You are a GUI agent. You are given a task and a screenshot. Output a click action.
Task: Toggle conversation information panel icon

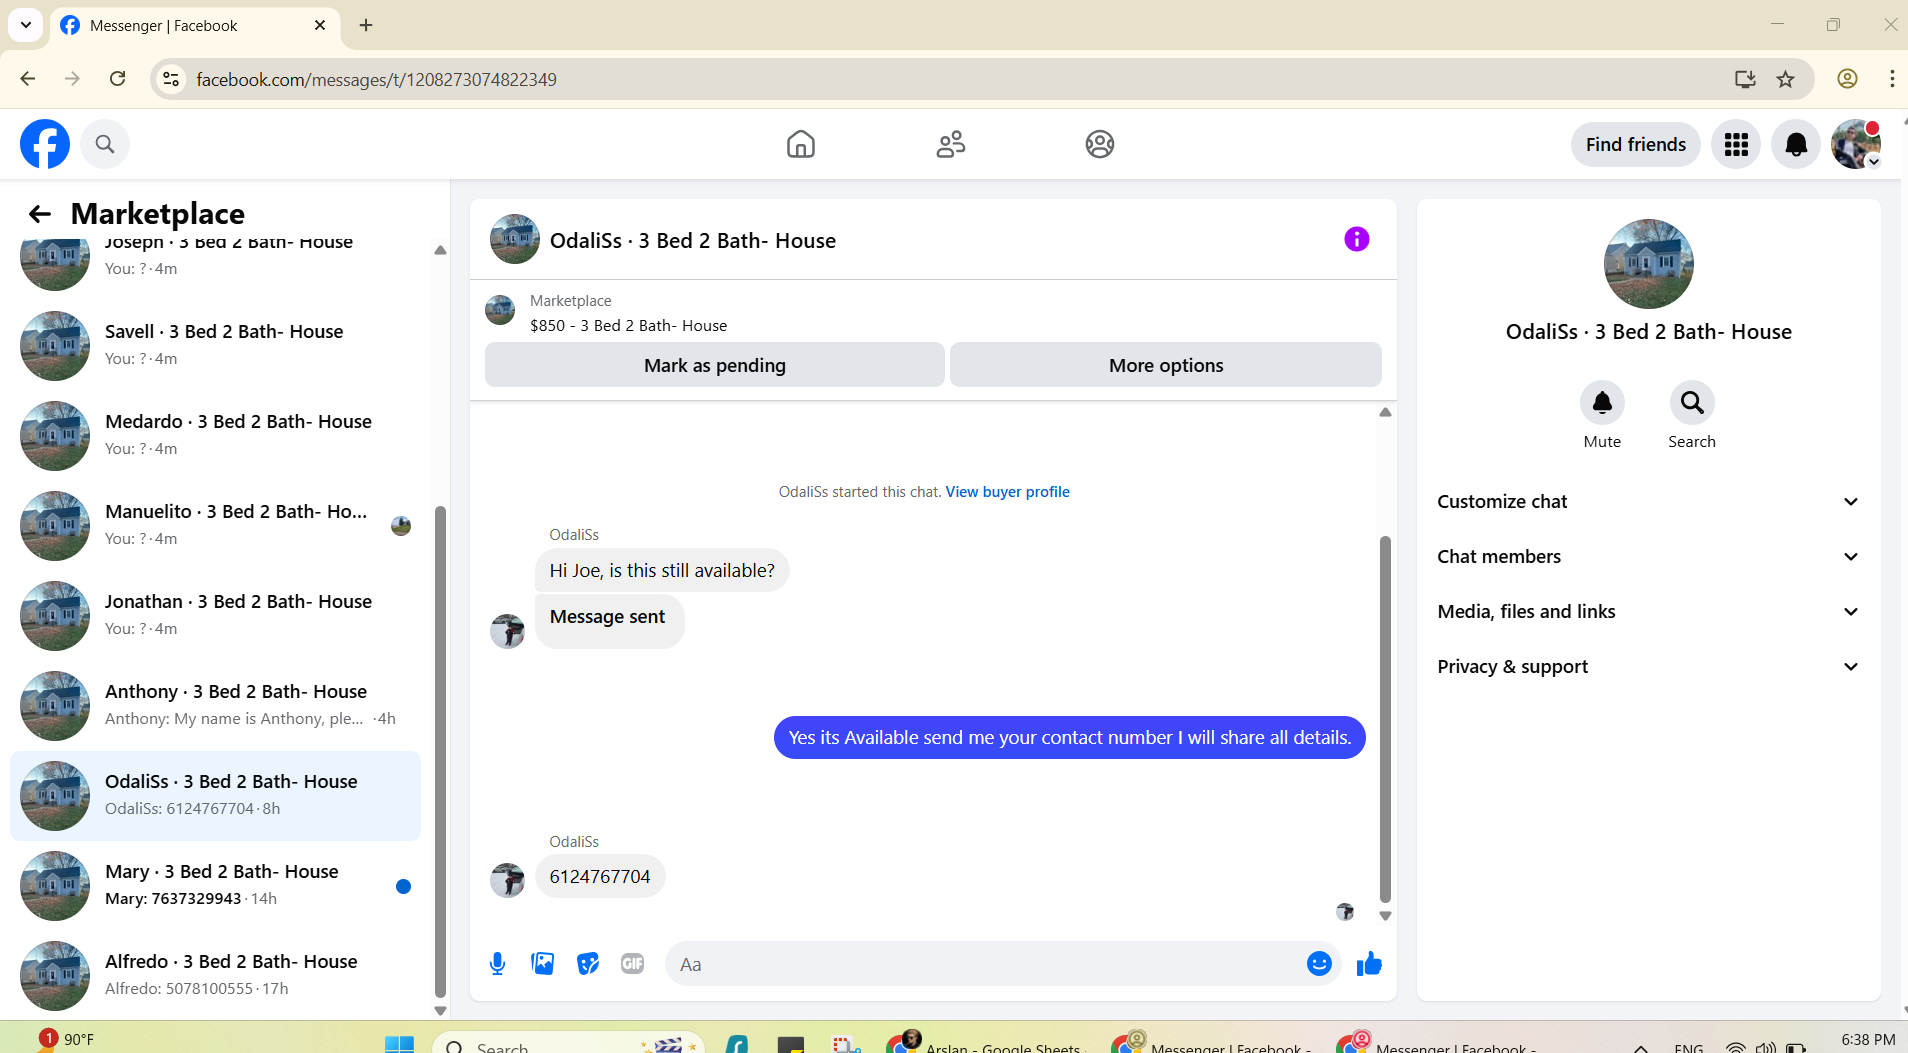click(x=1357, y=239)
